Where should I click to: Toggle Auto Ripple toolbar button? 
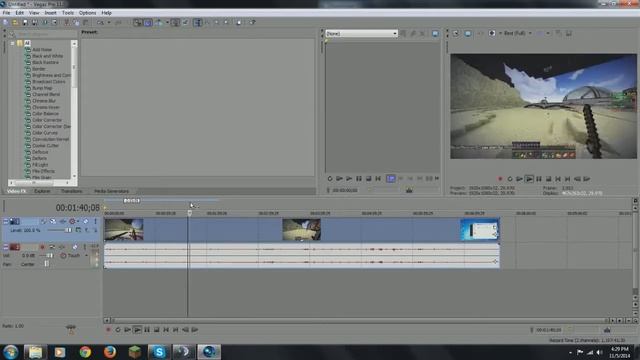tap(158, 22)
